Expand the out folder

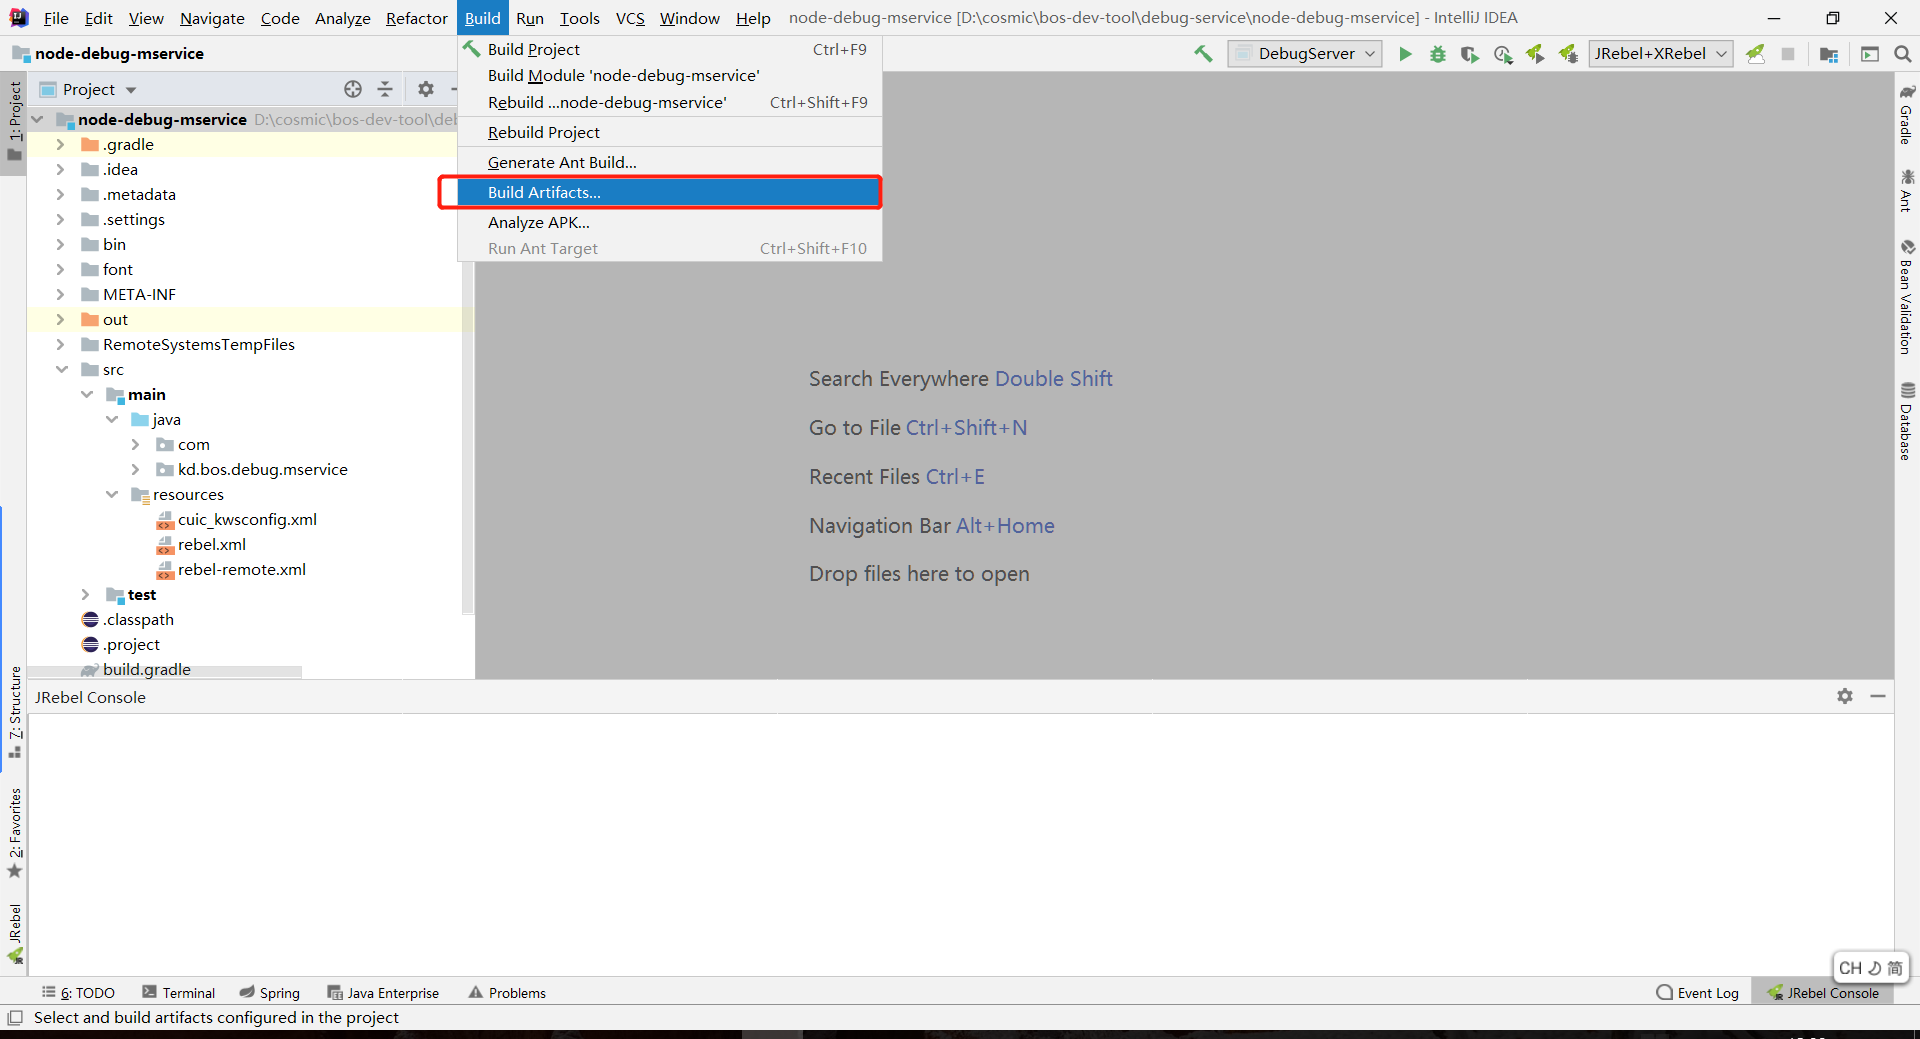[60, 319]
